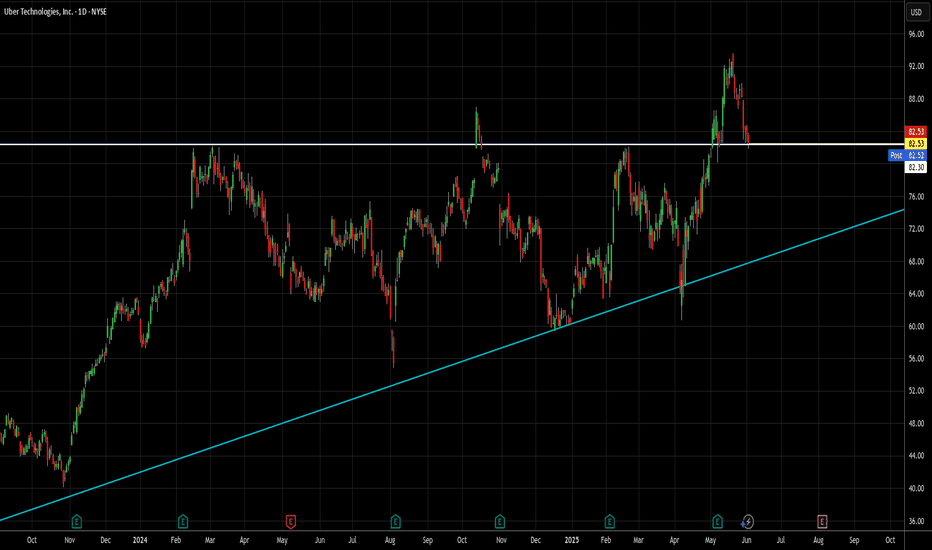Click the 68.00 price axis value
The height and width of the screenshot is (550, 932).
pyautogui.click(x=916, y=262)
